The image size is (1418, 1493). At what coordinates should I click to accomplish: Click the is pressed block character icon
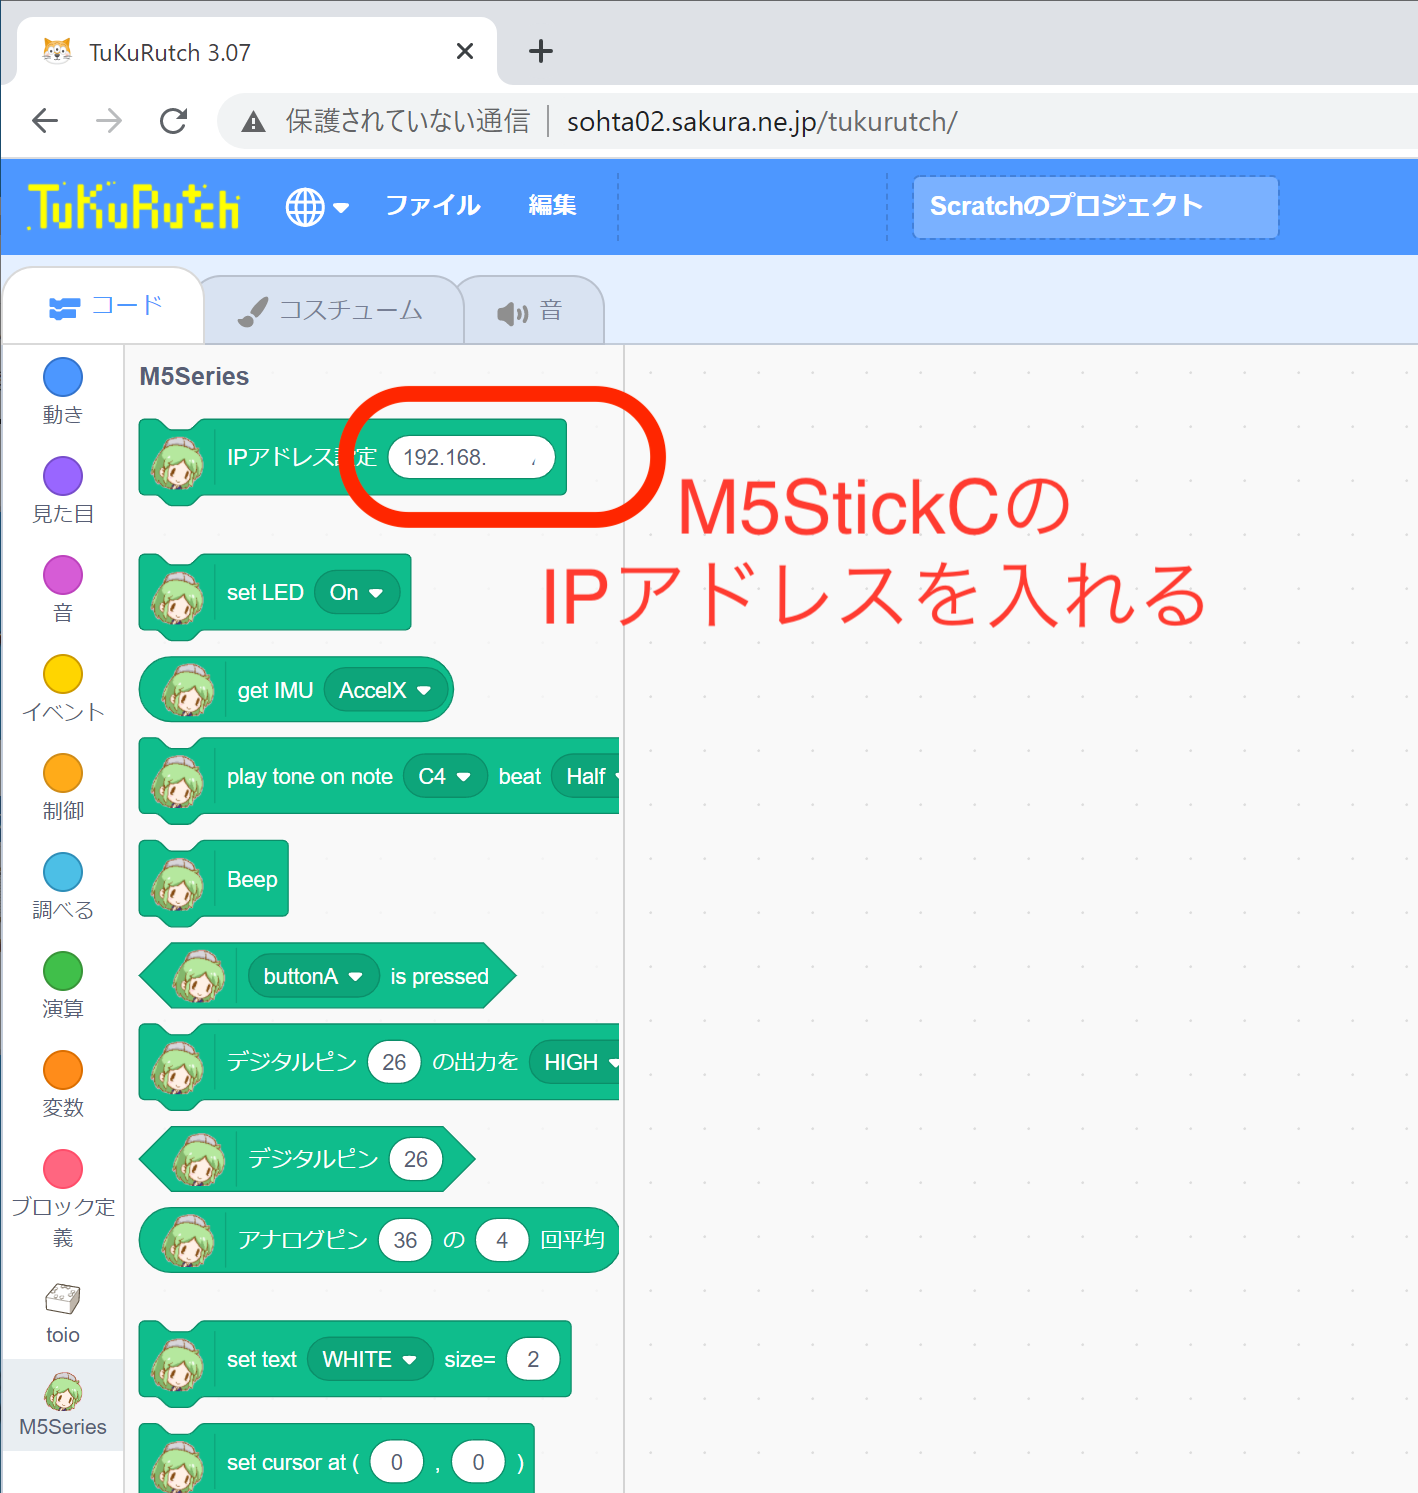199,976
